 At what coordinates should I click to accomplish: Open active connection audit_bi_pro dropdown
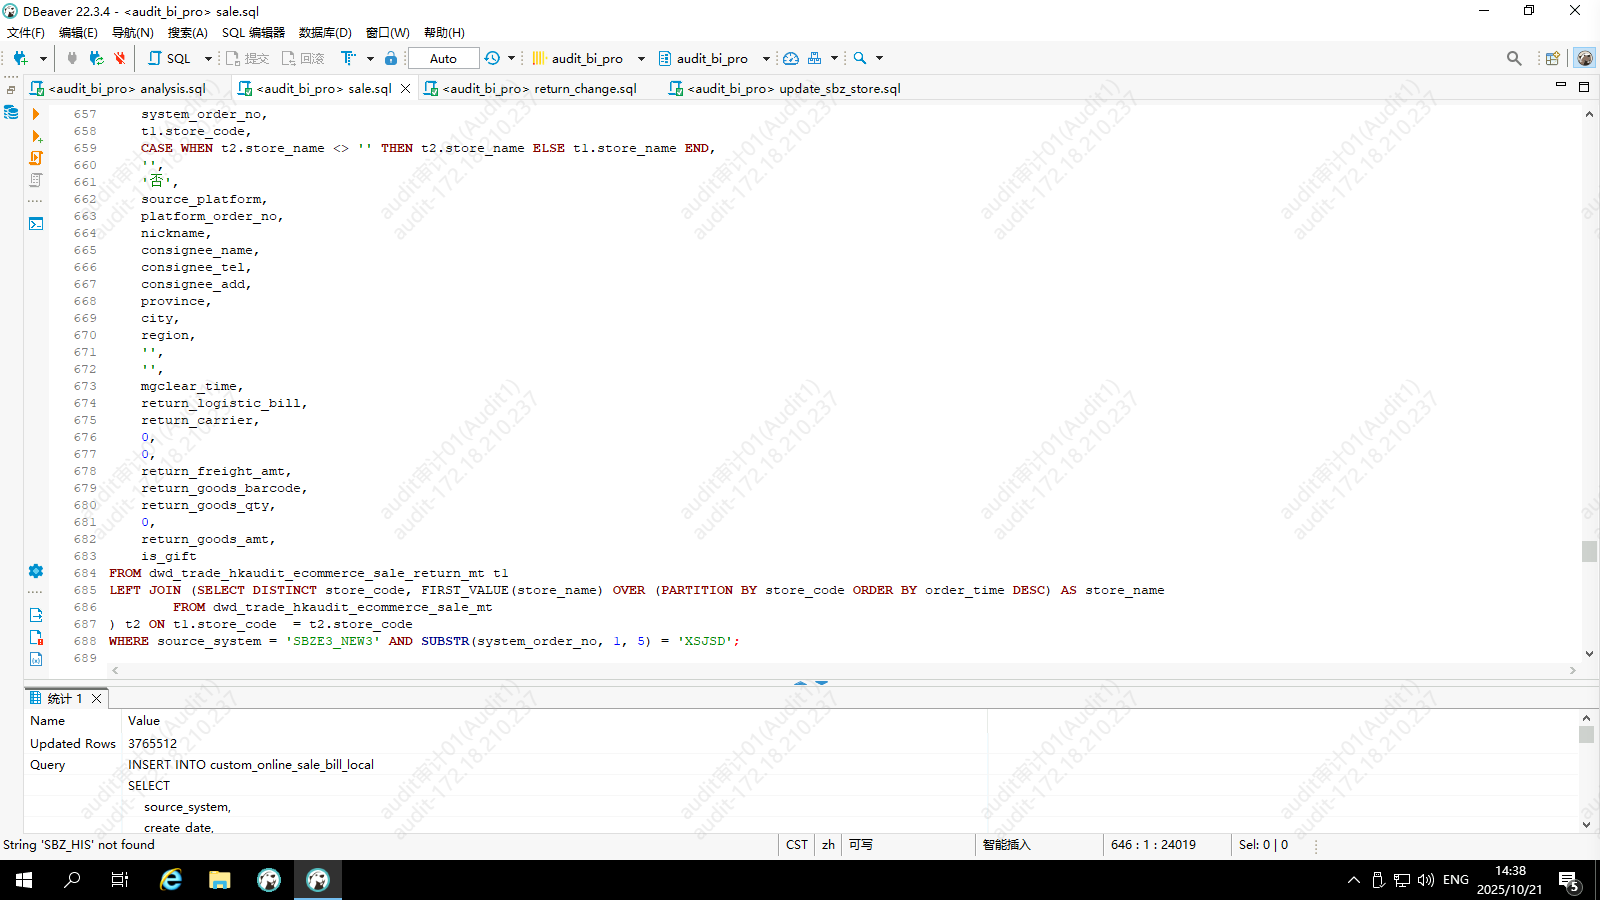point(641,58)
